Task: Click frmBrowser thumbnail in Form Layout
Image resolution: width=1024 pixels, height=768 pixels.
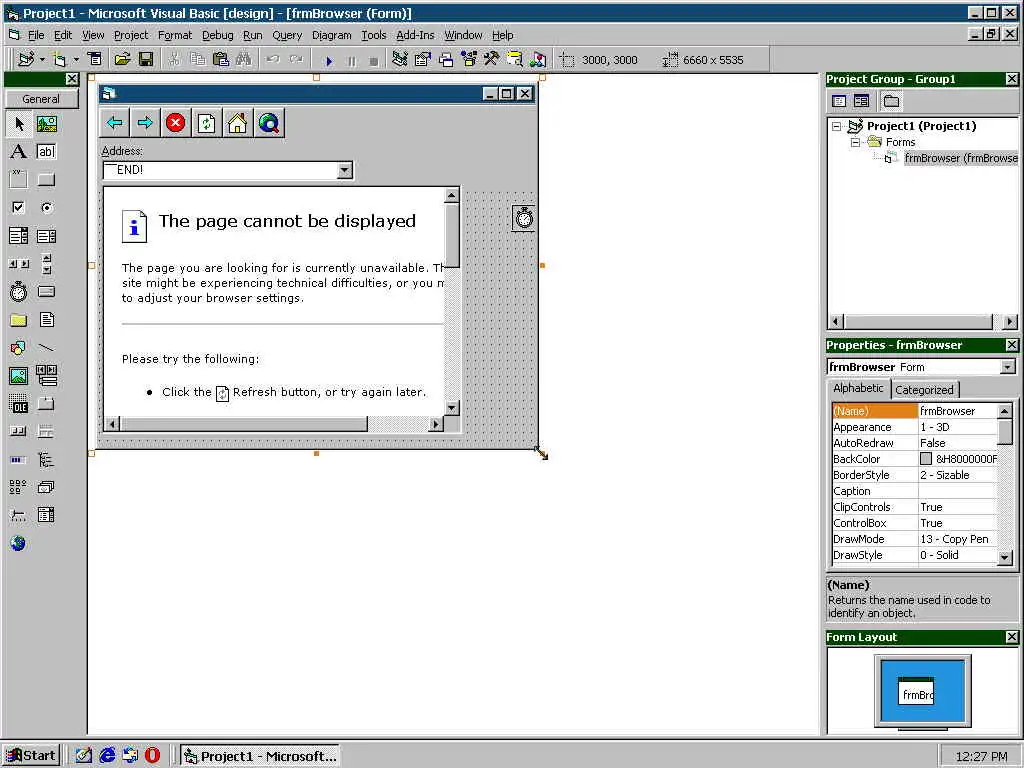Action: coord(917,691)
